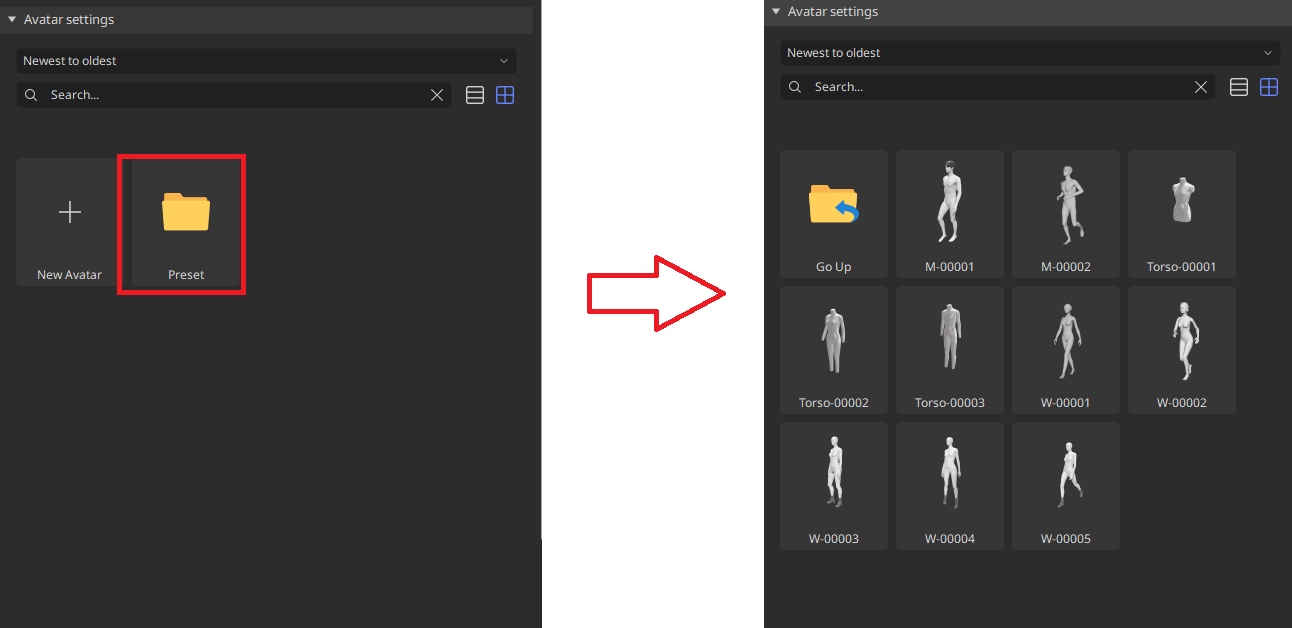Switch to list view in right panel

(1239, 87)
